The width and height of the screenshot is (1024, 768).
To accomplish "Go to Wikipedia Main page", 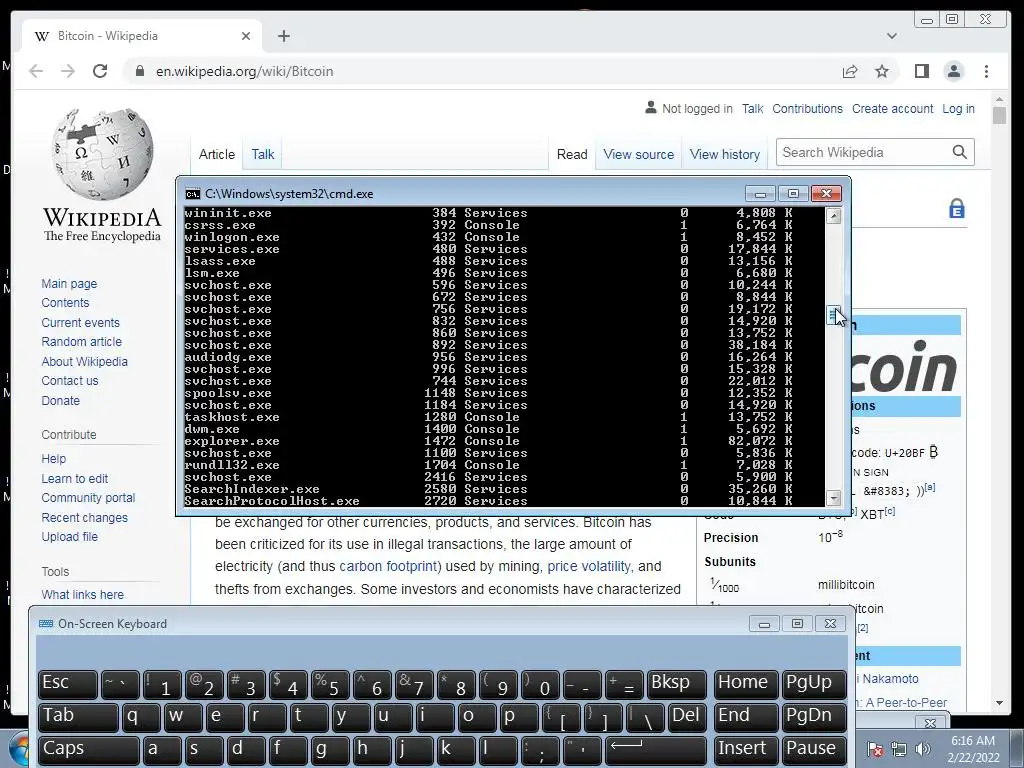I will pyautogui.click(x=69, y=283).
